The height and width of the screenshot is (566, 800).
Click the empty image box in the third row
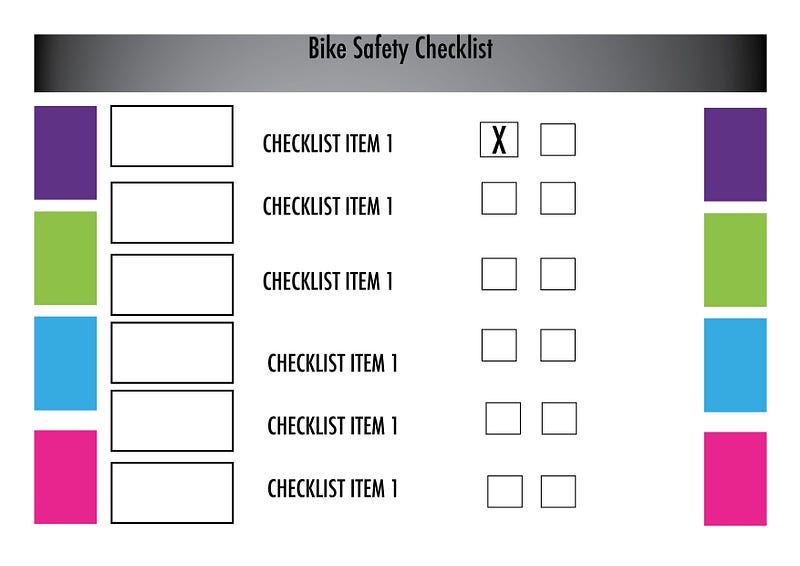point(172,285)
